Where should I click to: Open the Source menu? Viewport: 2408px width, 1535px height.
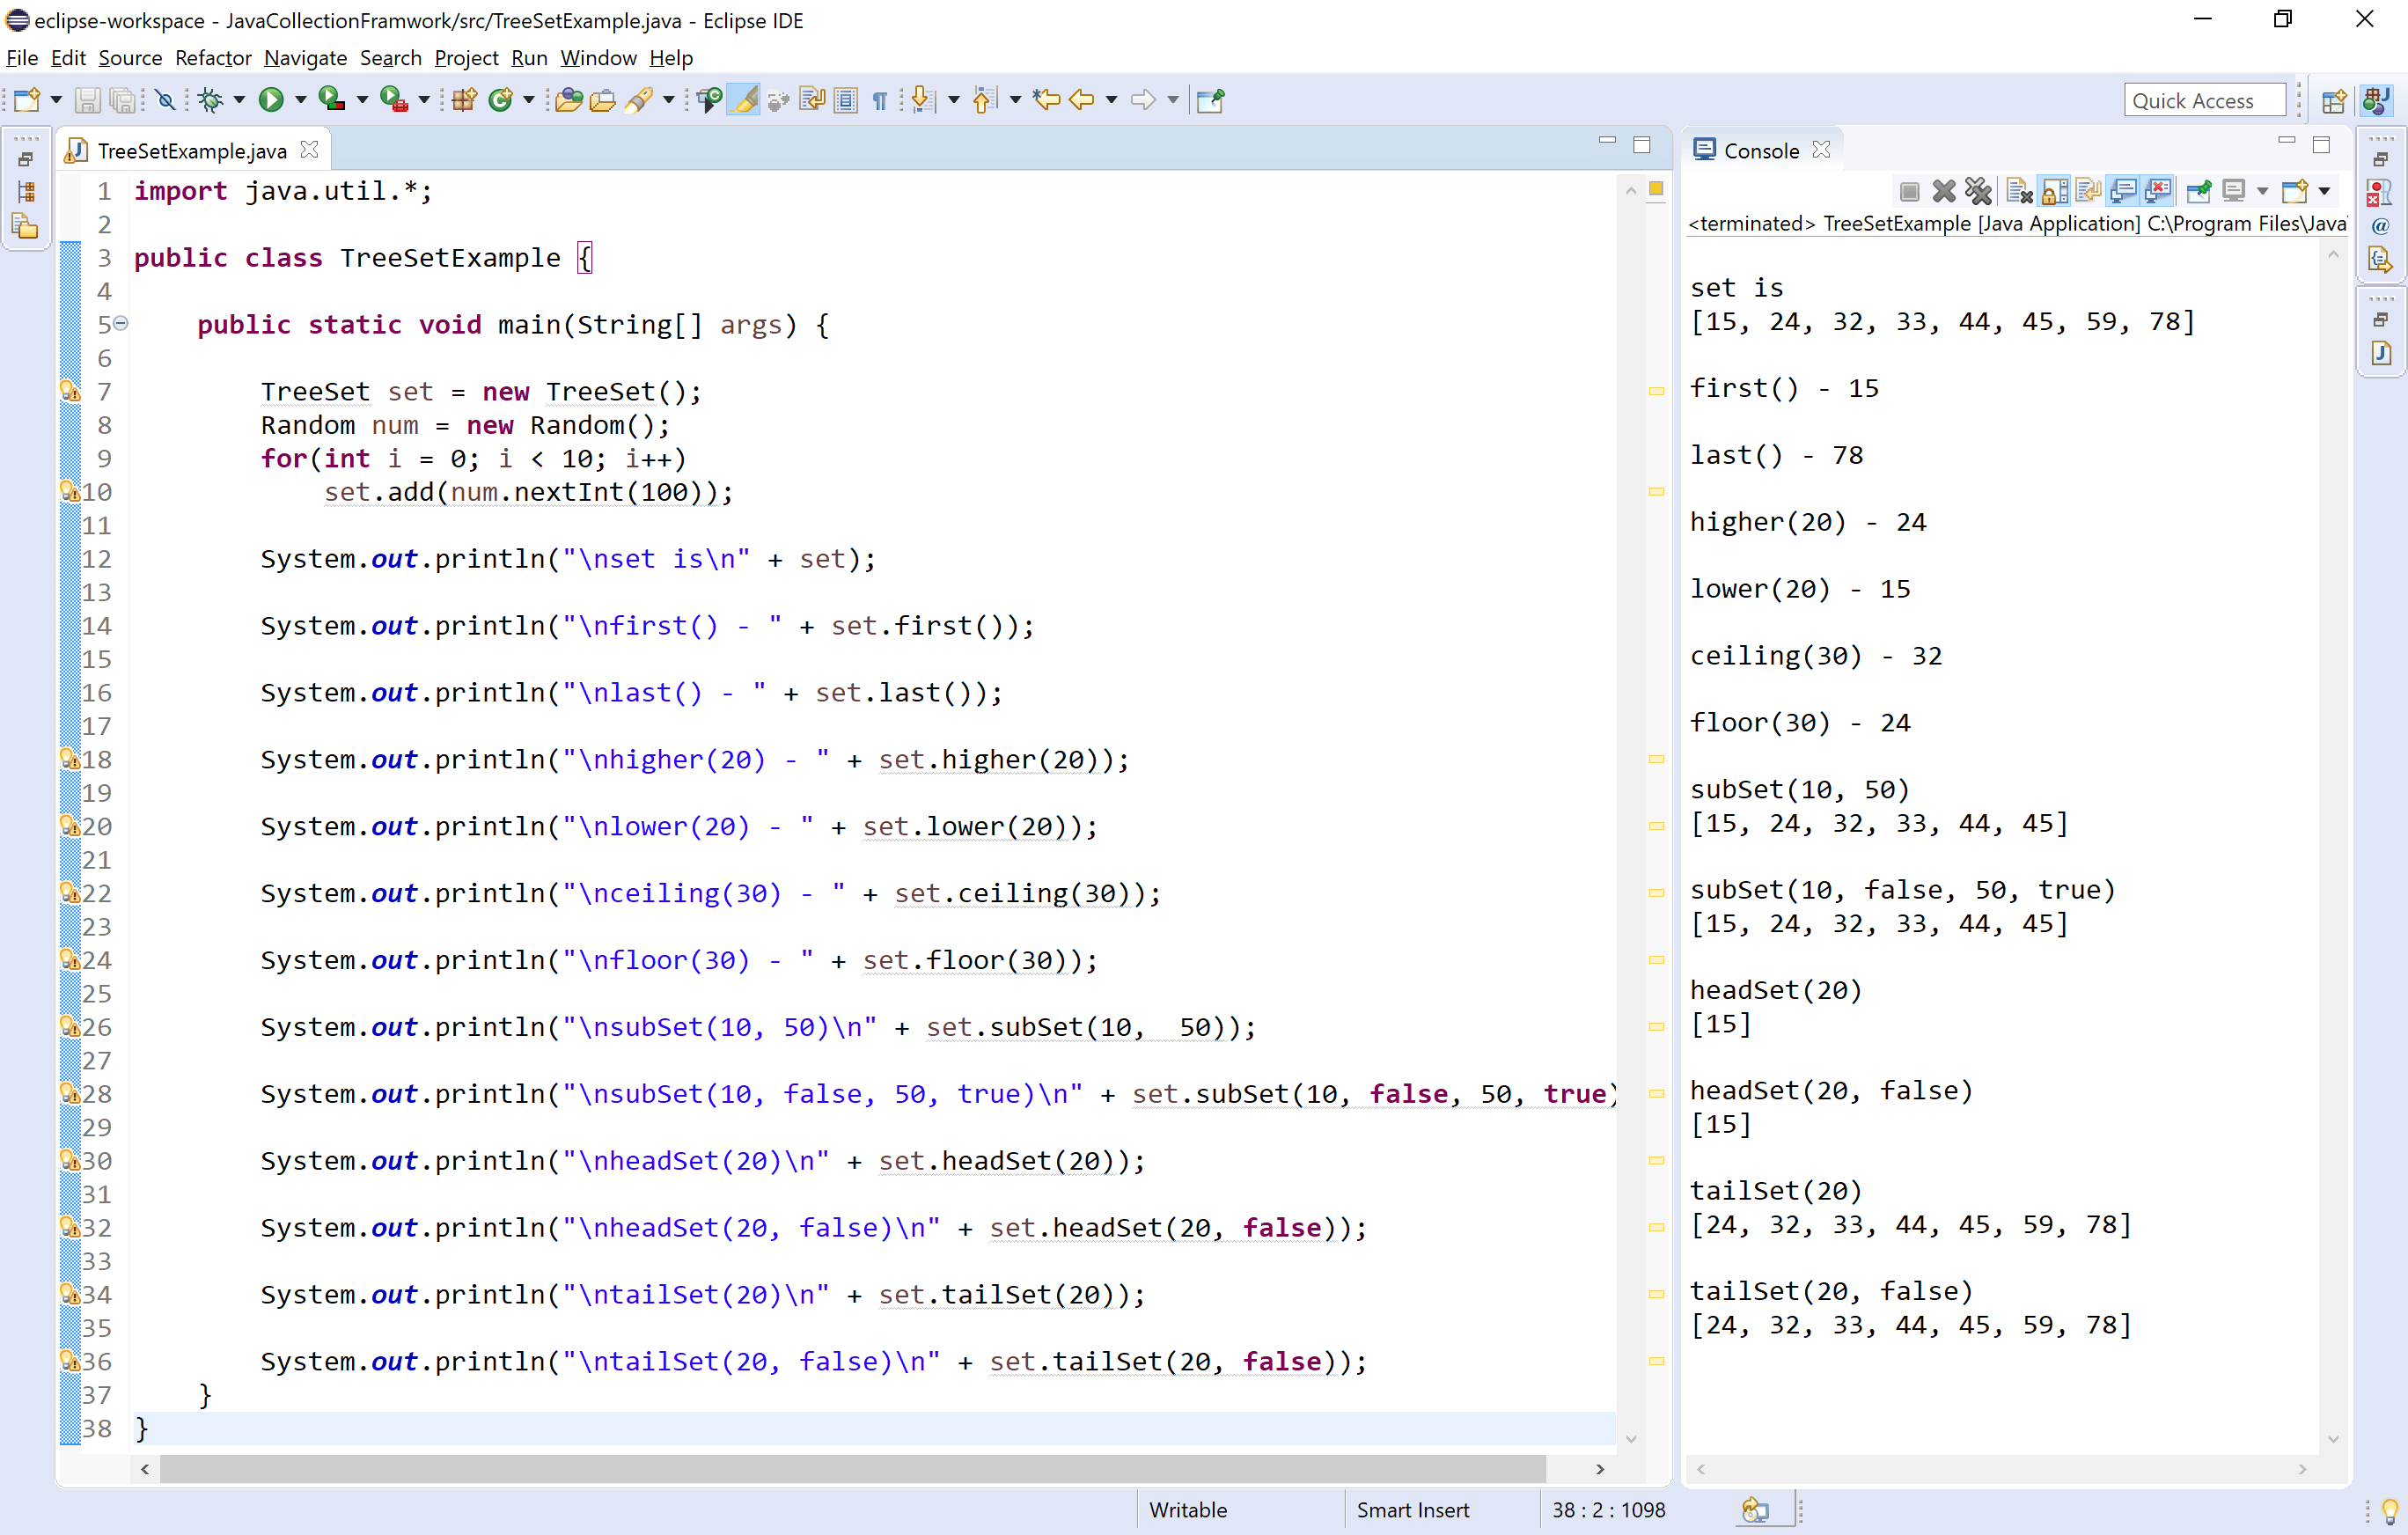(x=130, y=58)
